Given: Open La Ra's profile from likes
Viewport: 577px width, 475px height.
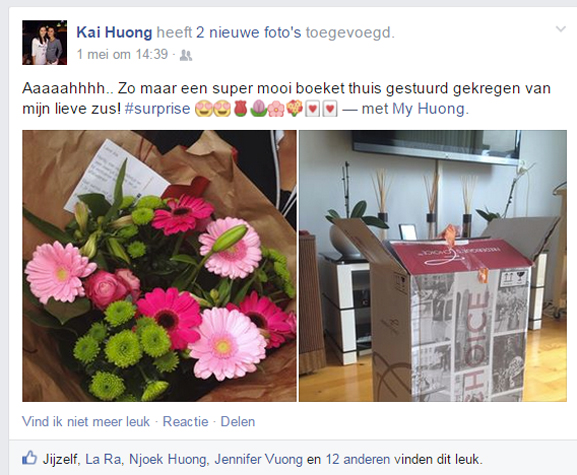Looking at the screenshot, I should [103, 460].
